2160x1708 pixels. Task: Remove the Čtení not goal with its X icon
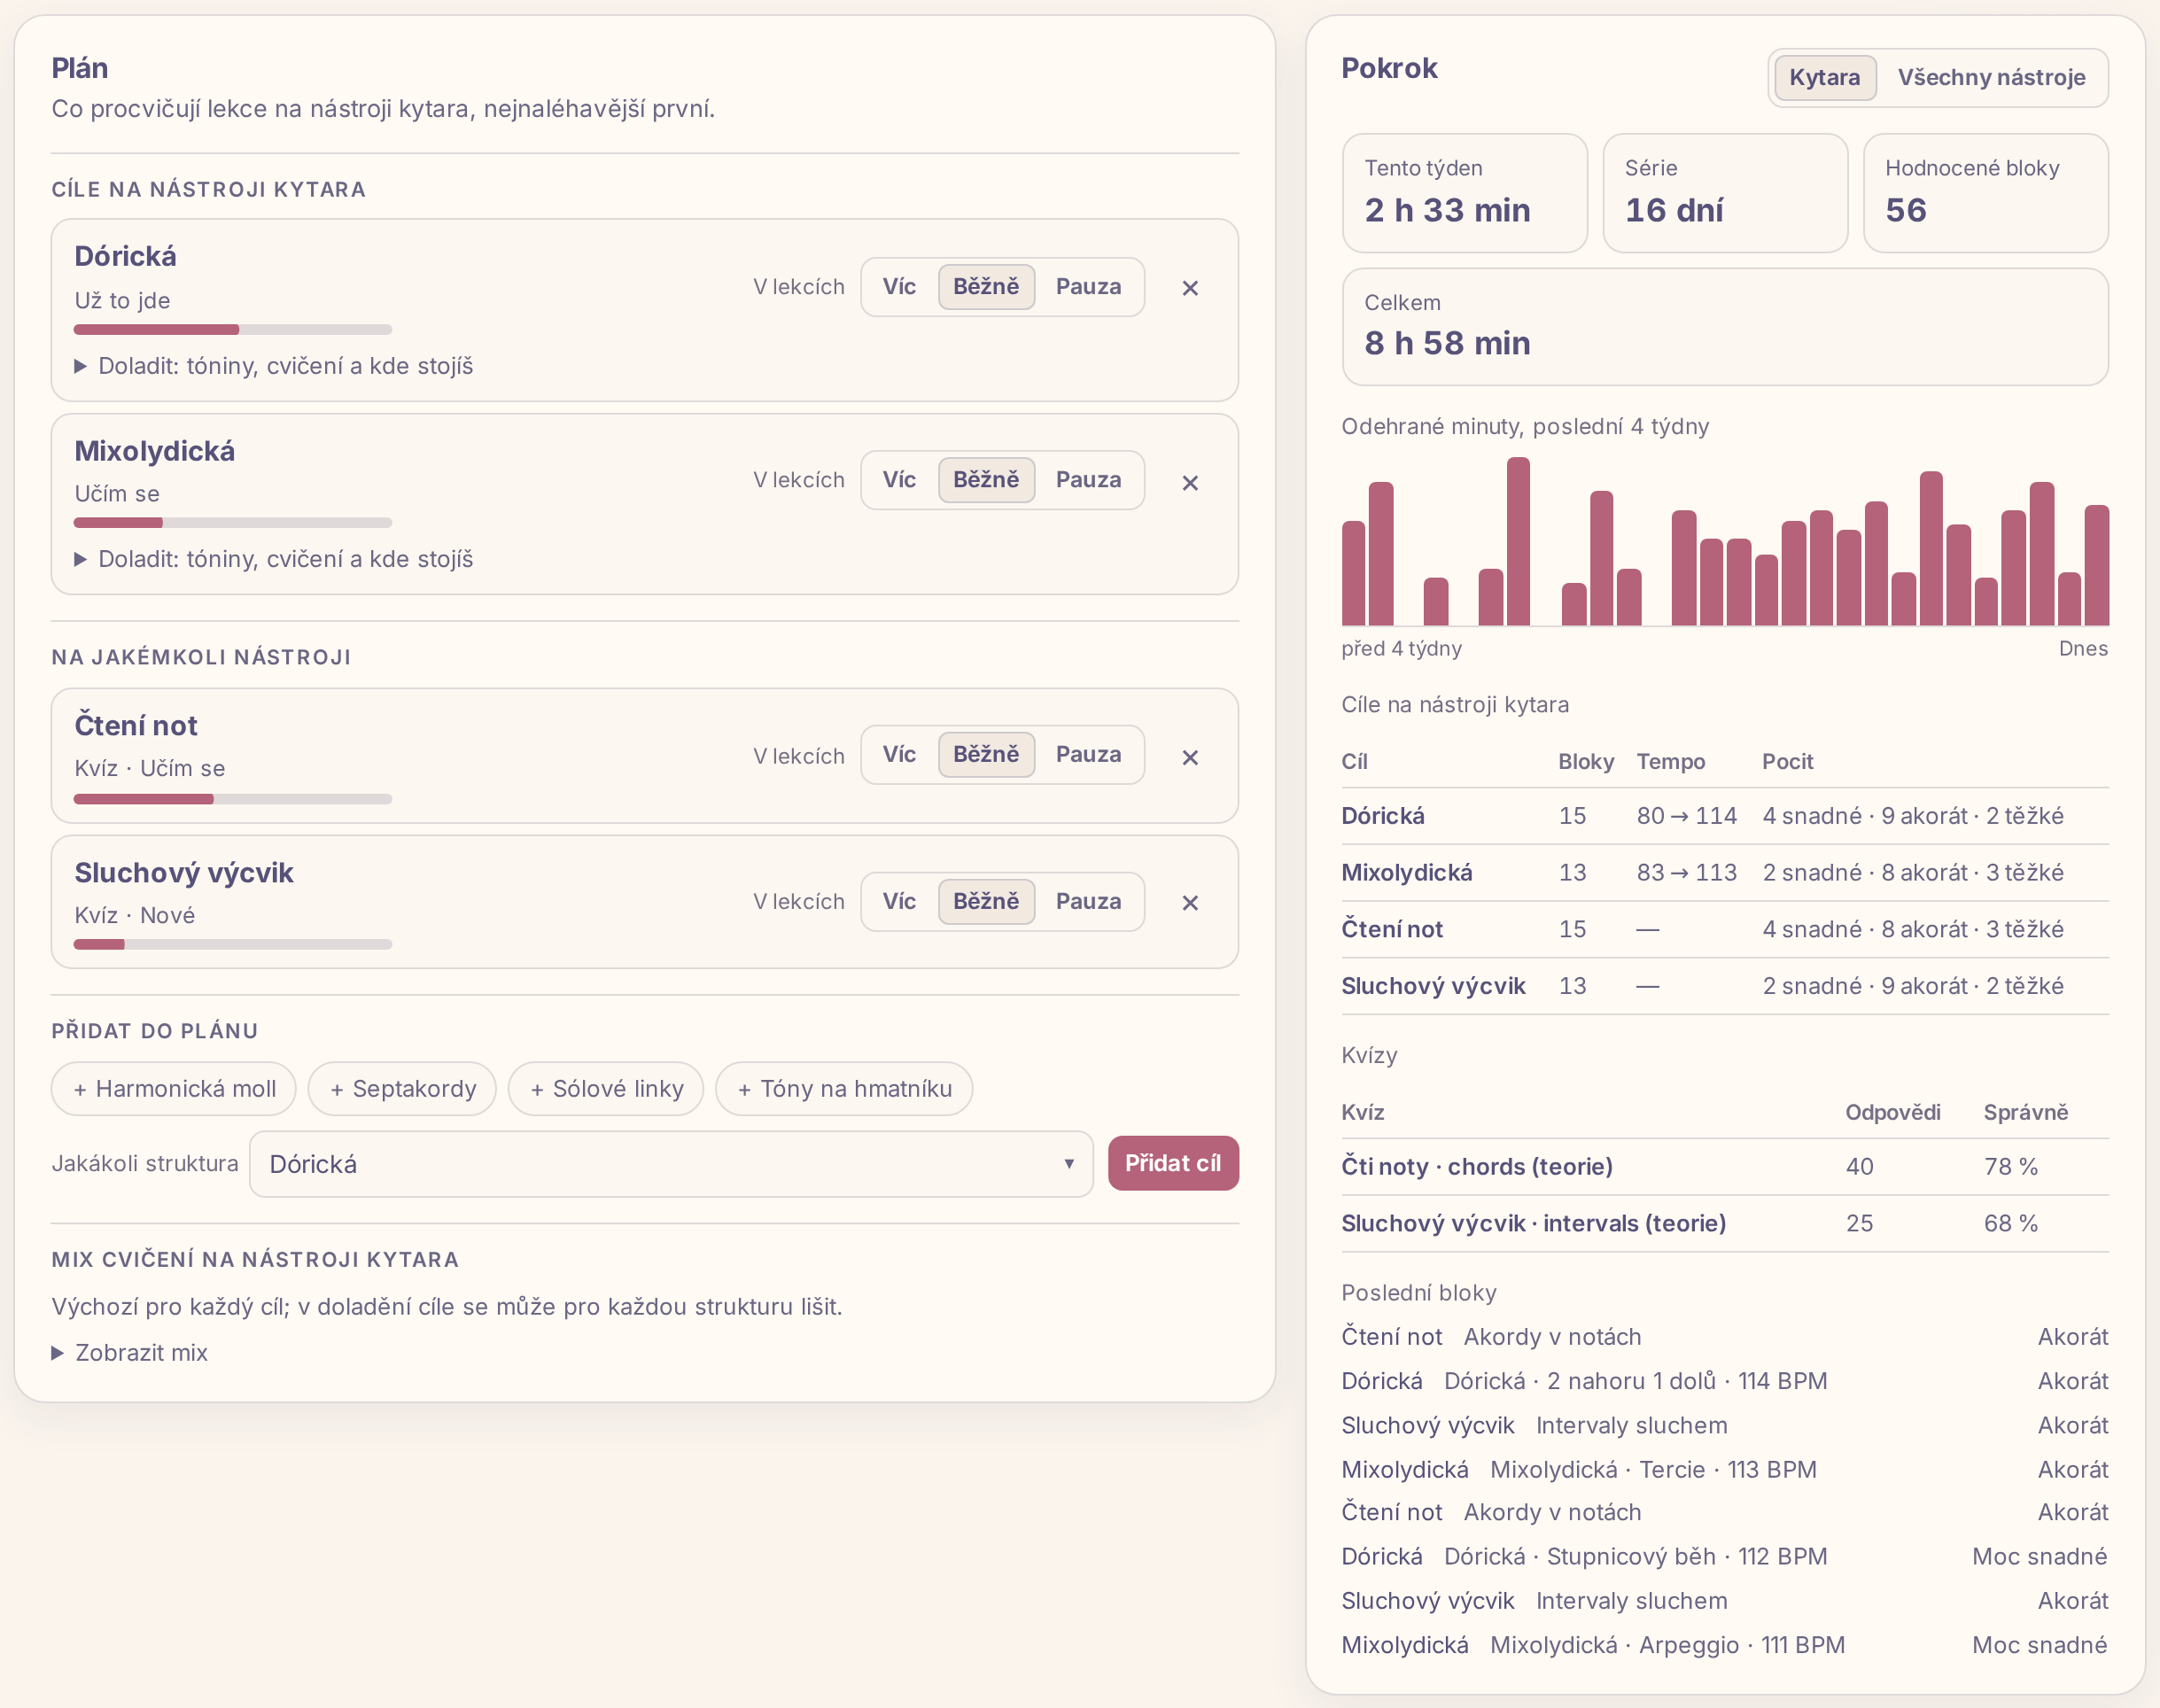click(x=1190, y=758)
